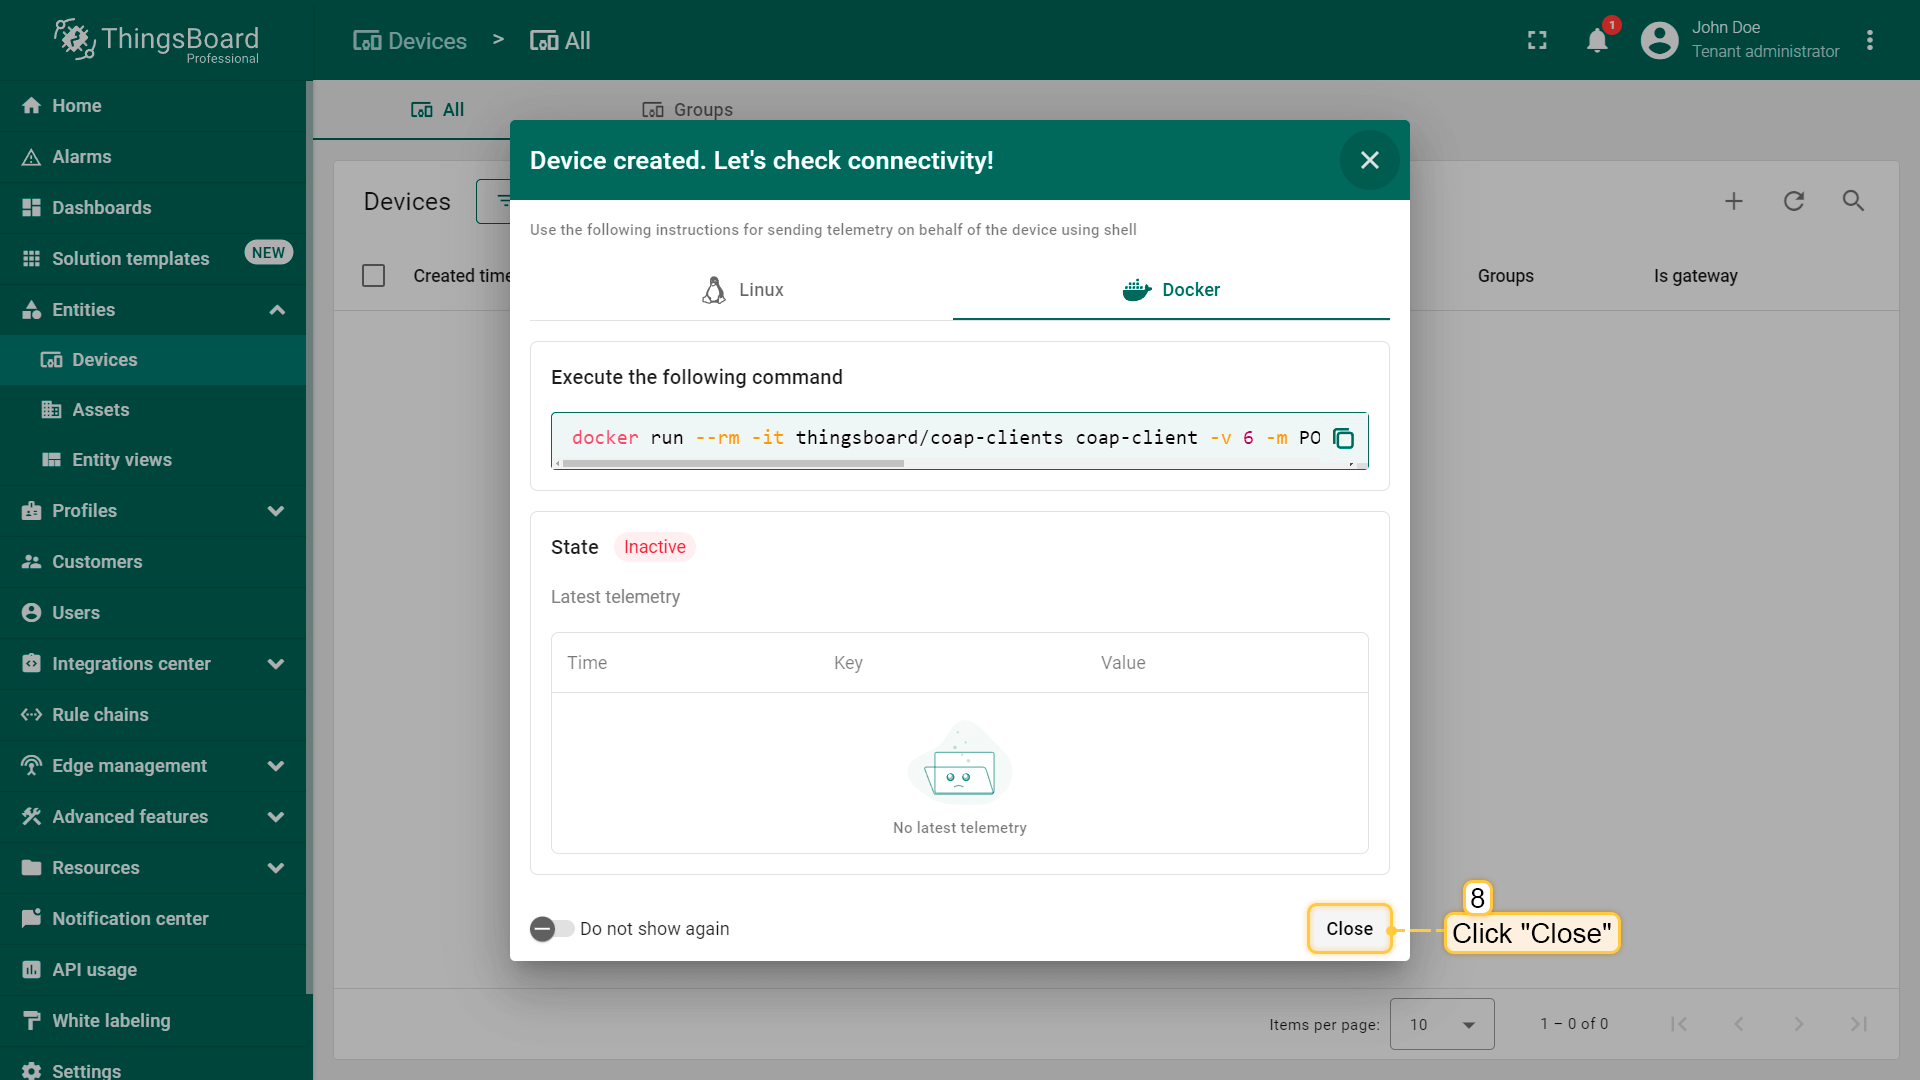
Task: Click the ThingsBoard logo
Action: pos(156,40)
